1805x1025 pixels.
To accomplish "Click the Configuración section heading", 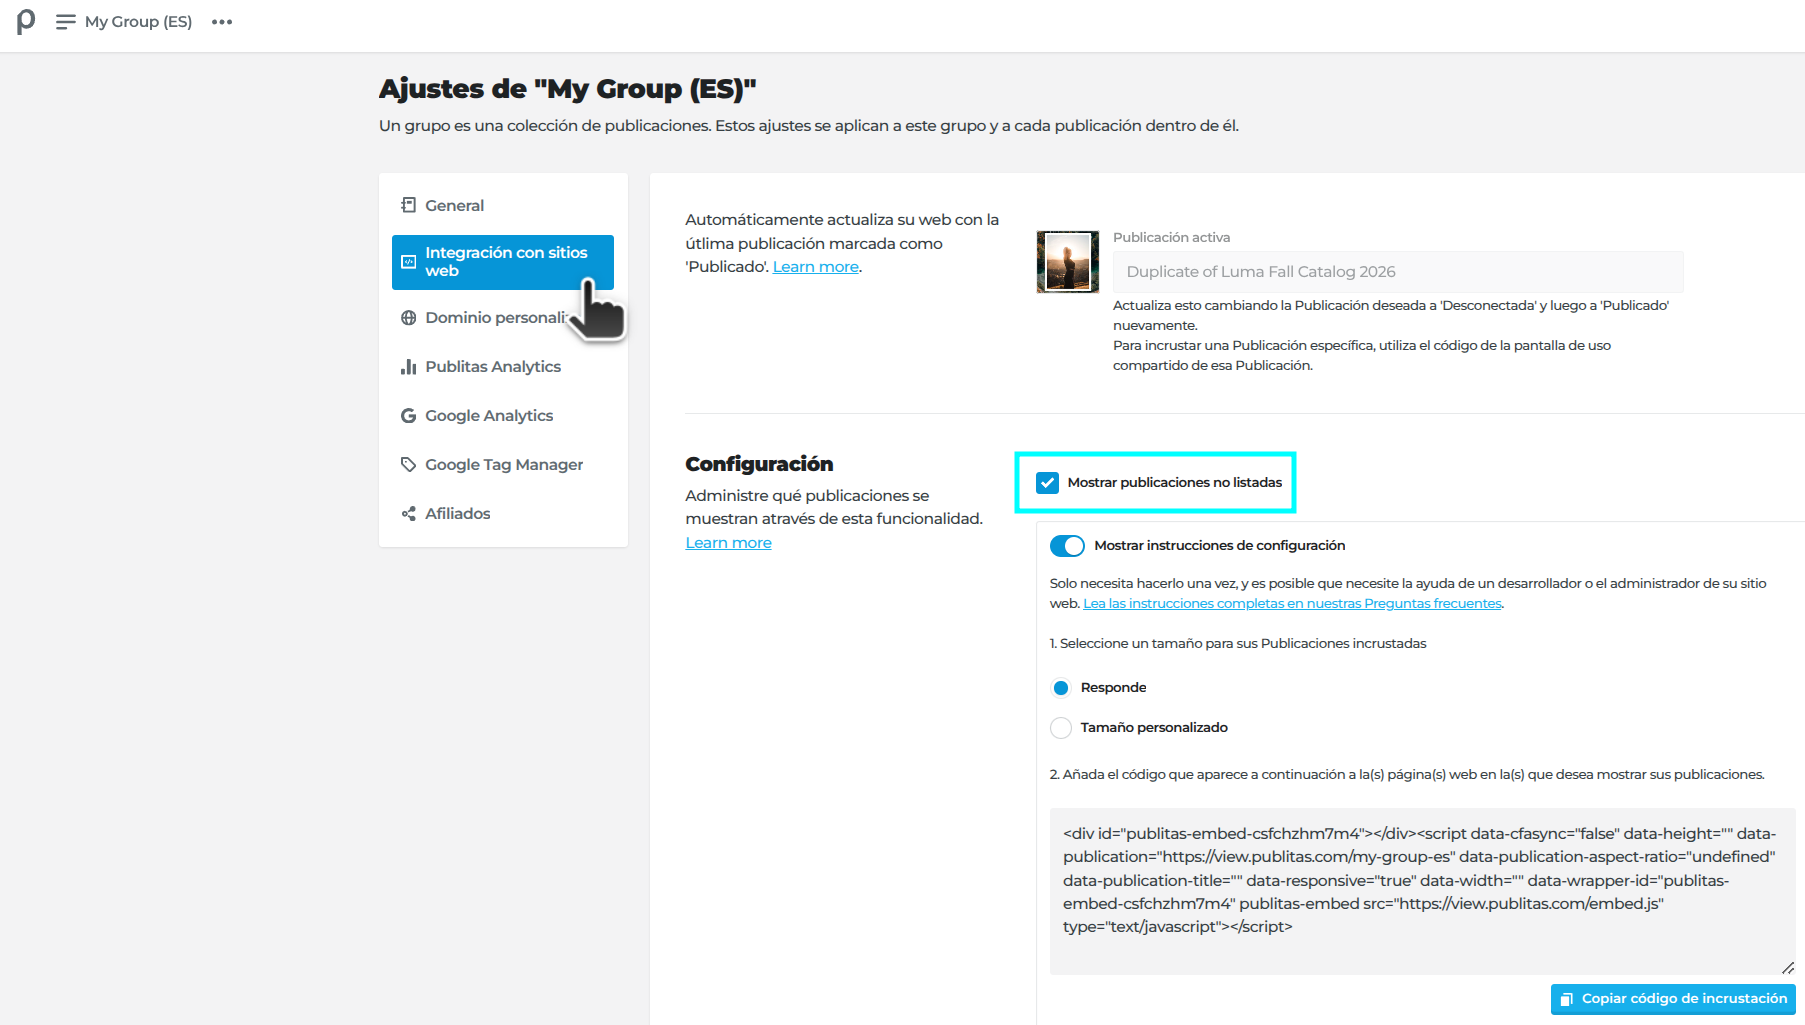I will point(759,464).
